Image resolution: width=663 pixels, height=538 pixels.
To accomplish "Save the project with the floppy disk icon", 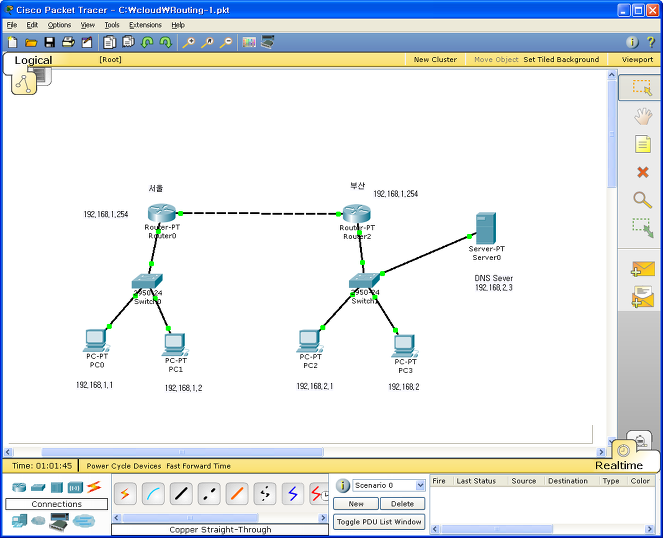I will pos(50,42).
